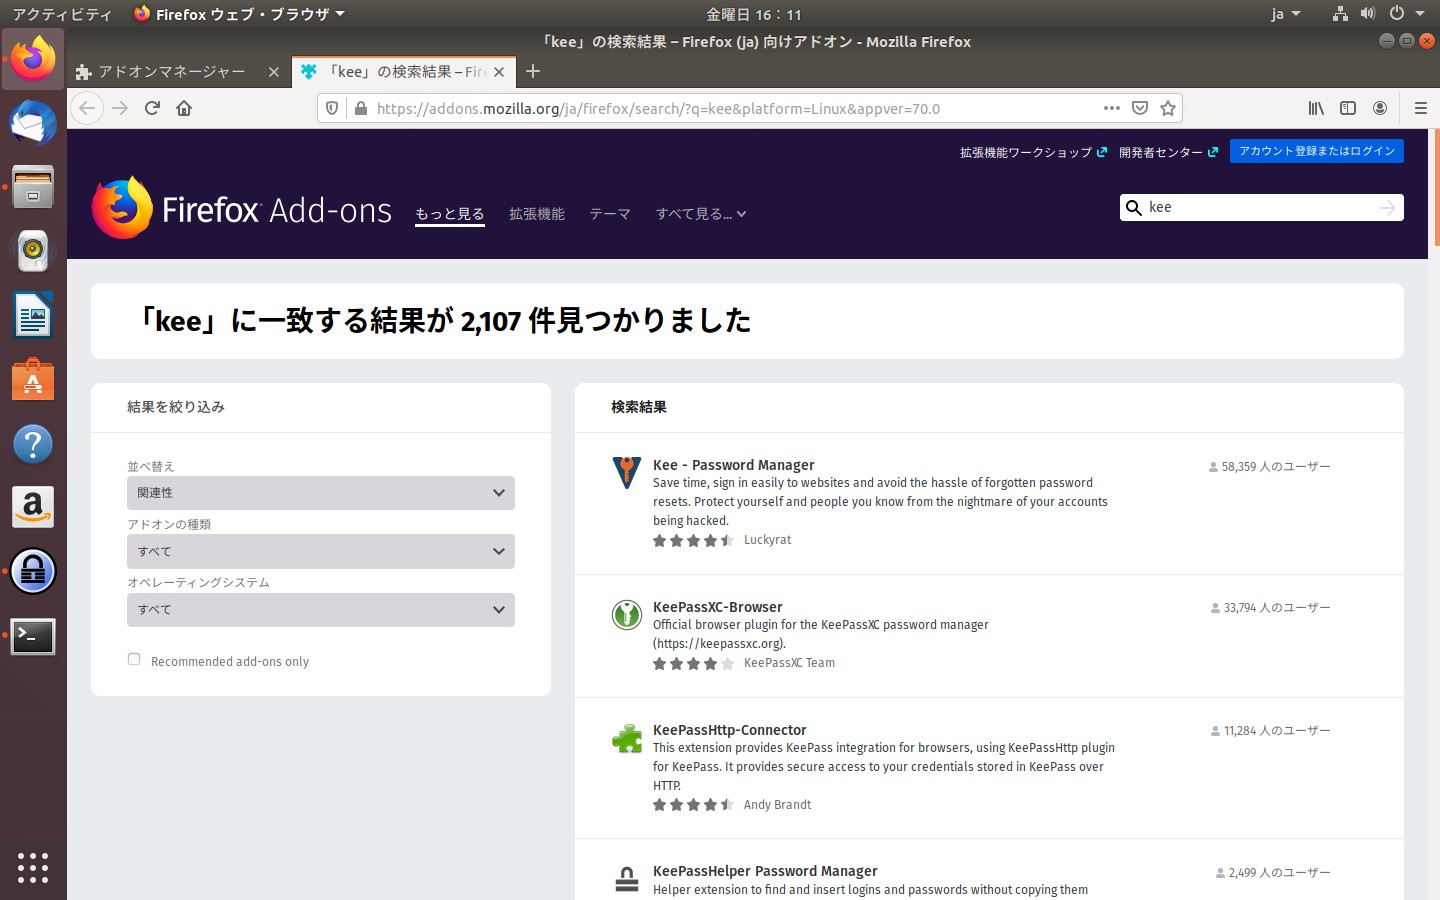Reload the current page
Screen dimensions: 1440x900
coord(152,108)
